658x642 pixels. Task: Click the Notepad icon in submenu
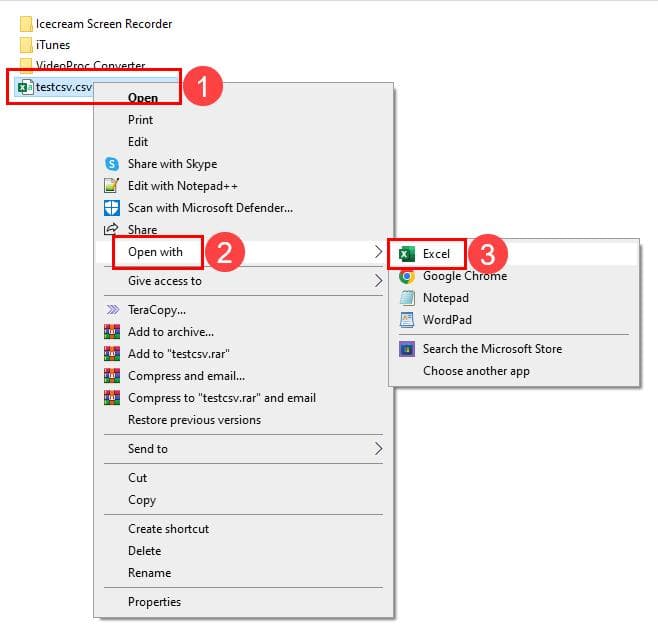[407, 298]
